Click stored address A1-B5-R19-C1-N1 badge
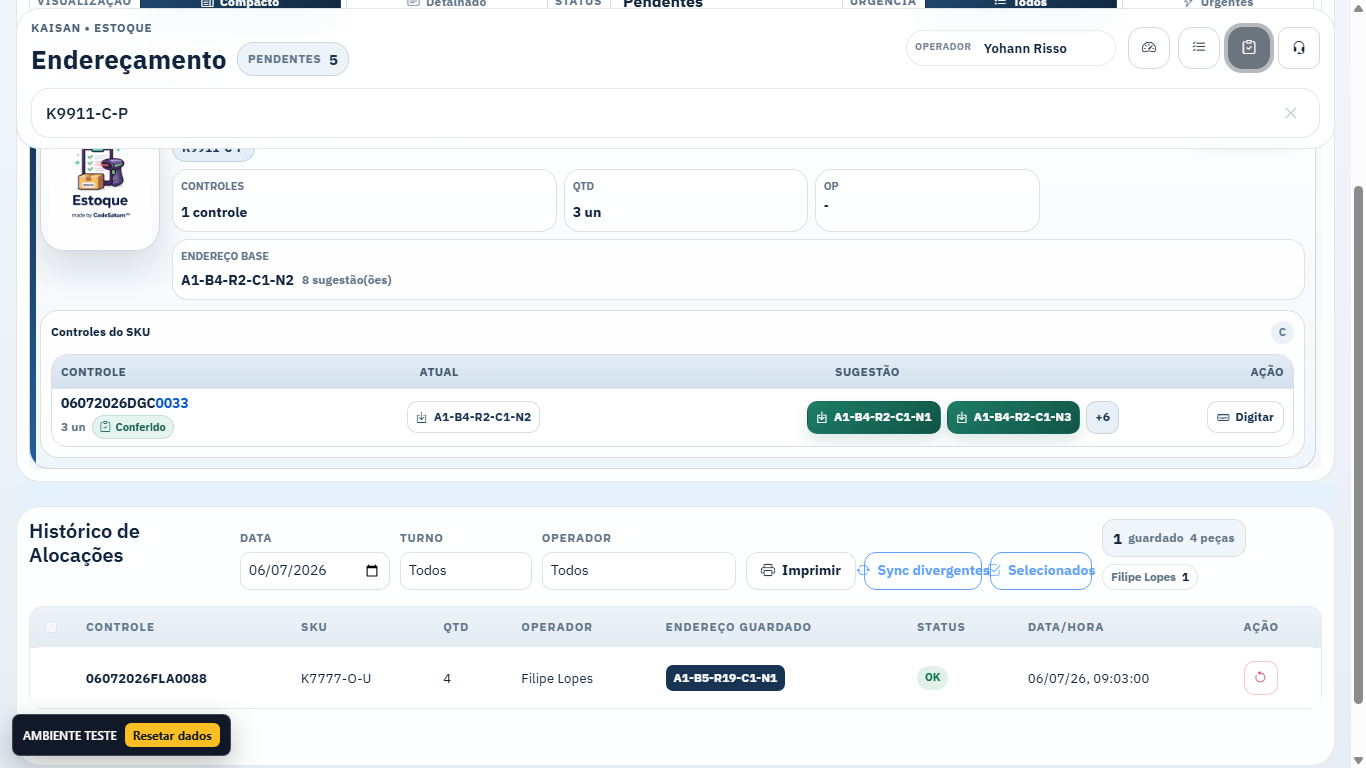Viewport: 1366px width, 768px height. (x=725, y=678)
